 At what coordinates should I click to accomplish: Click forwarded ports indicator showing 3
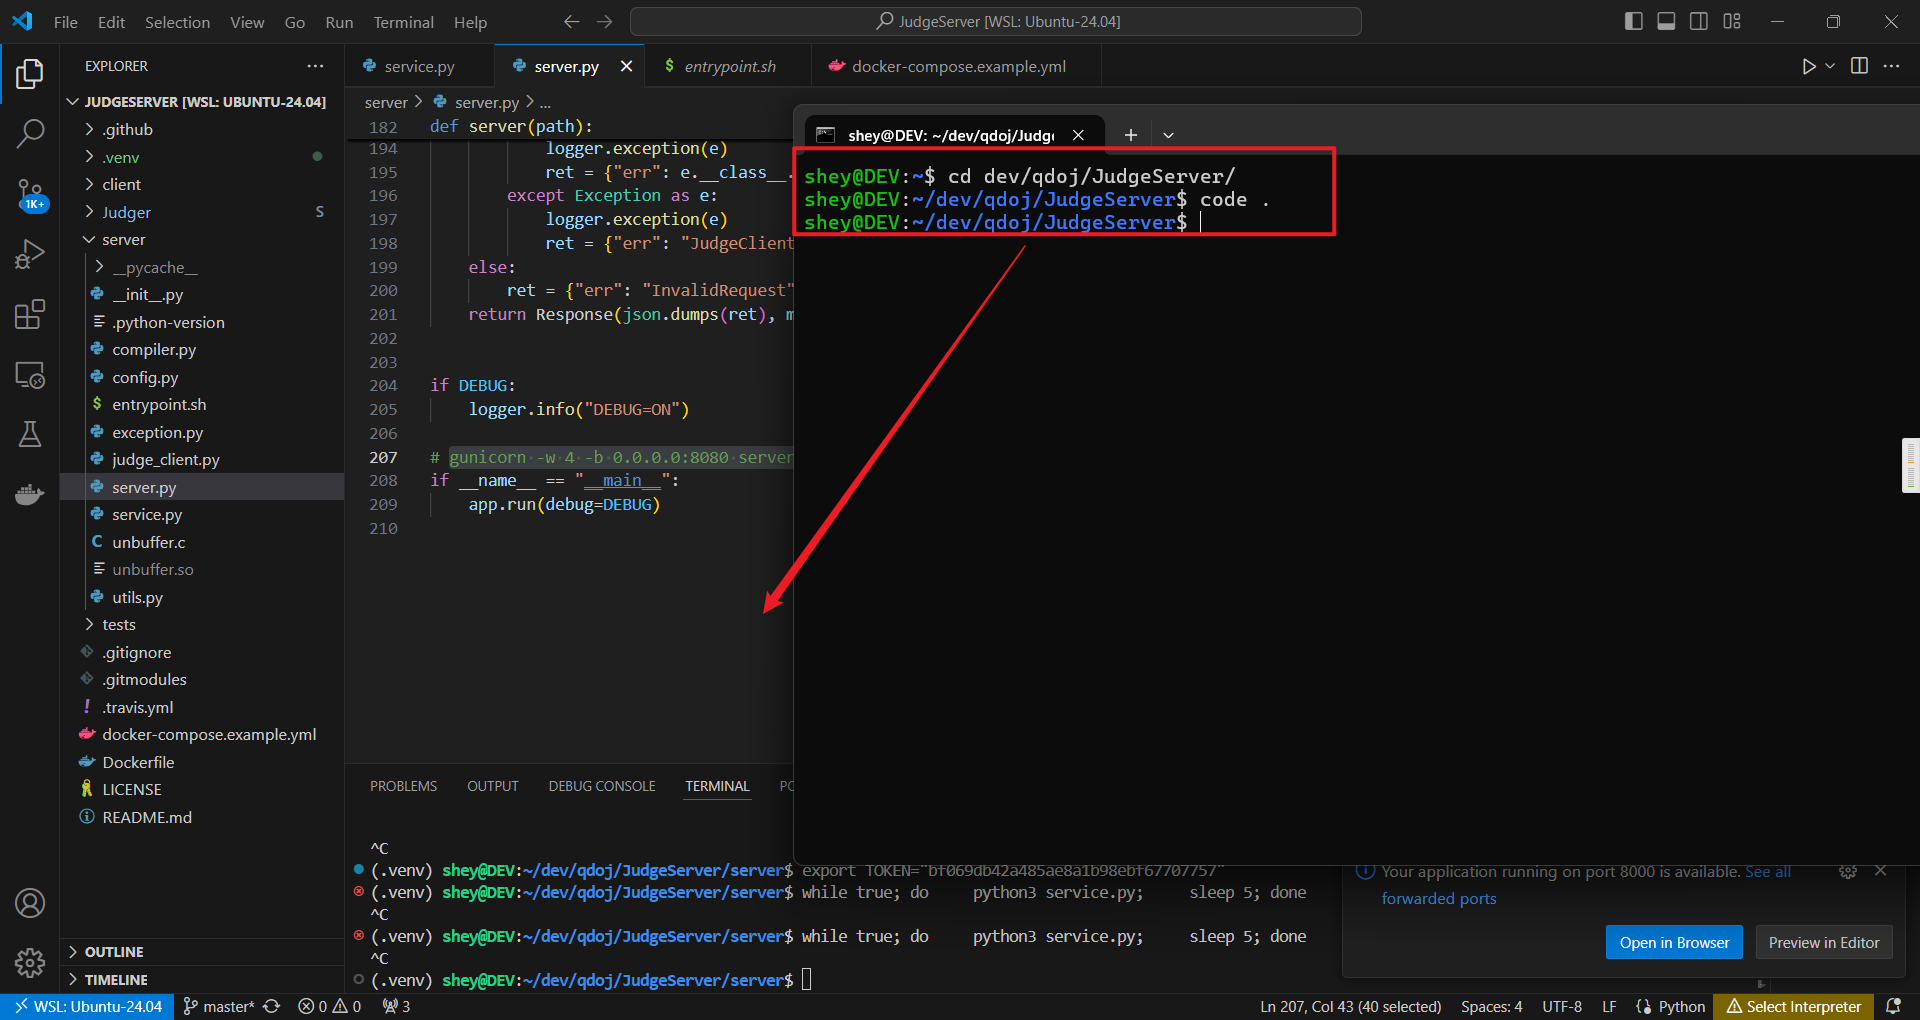396,1007
